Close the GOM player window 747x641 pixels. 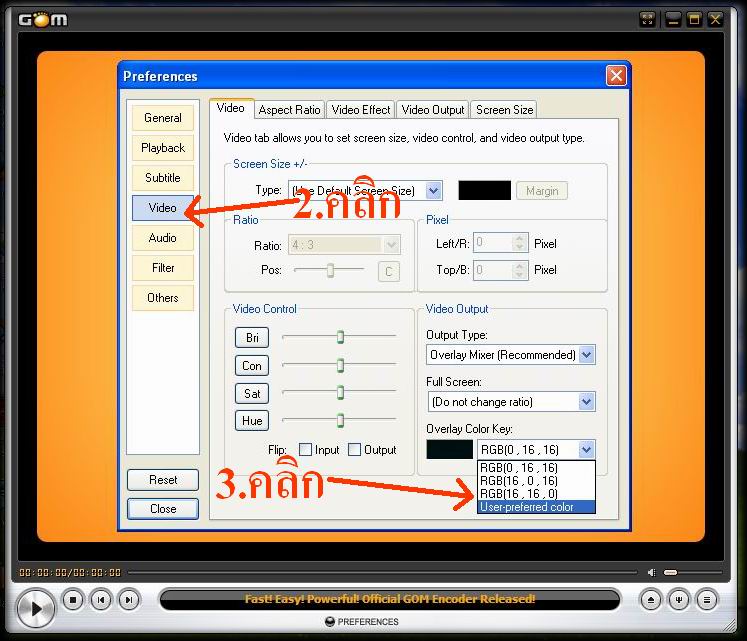716,20
